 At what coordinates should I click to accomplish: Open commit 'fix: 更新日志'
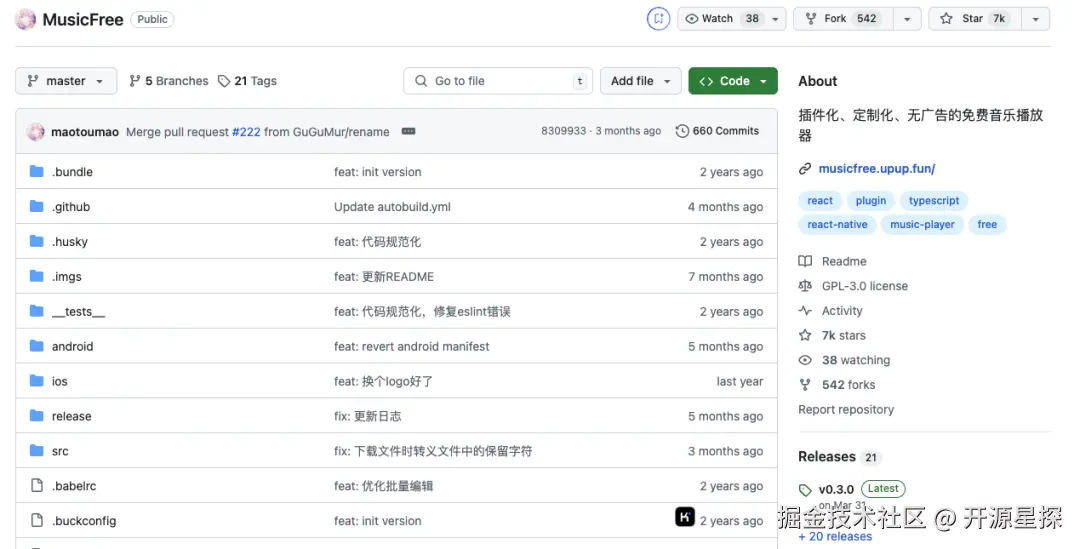click(367, 416)
